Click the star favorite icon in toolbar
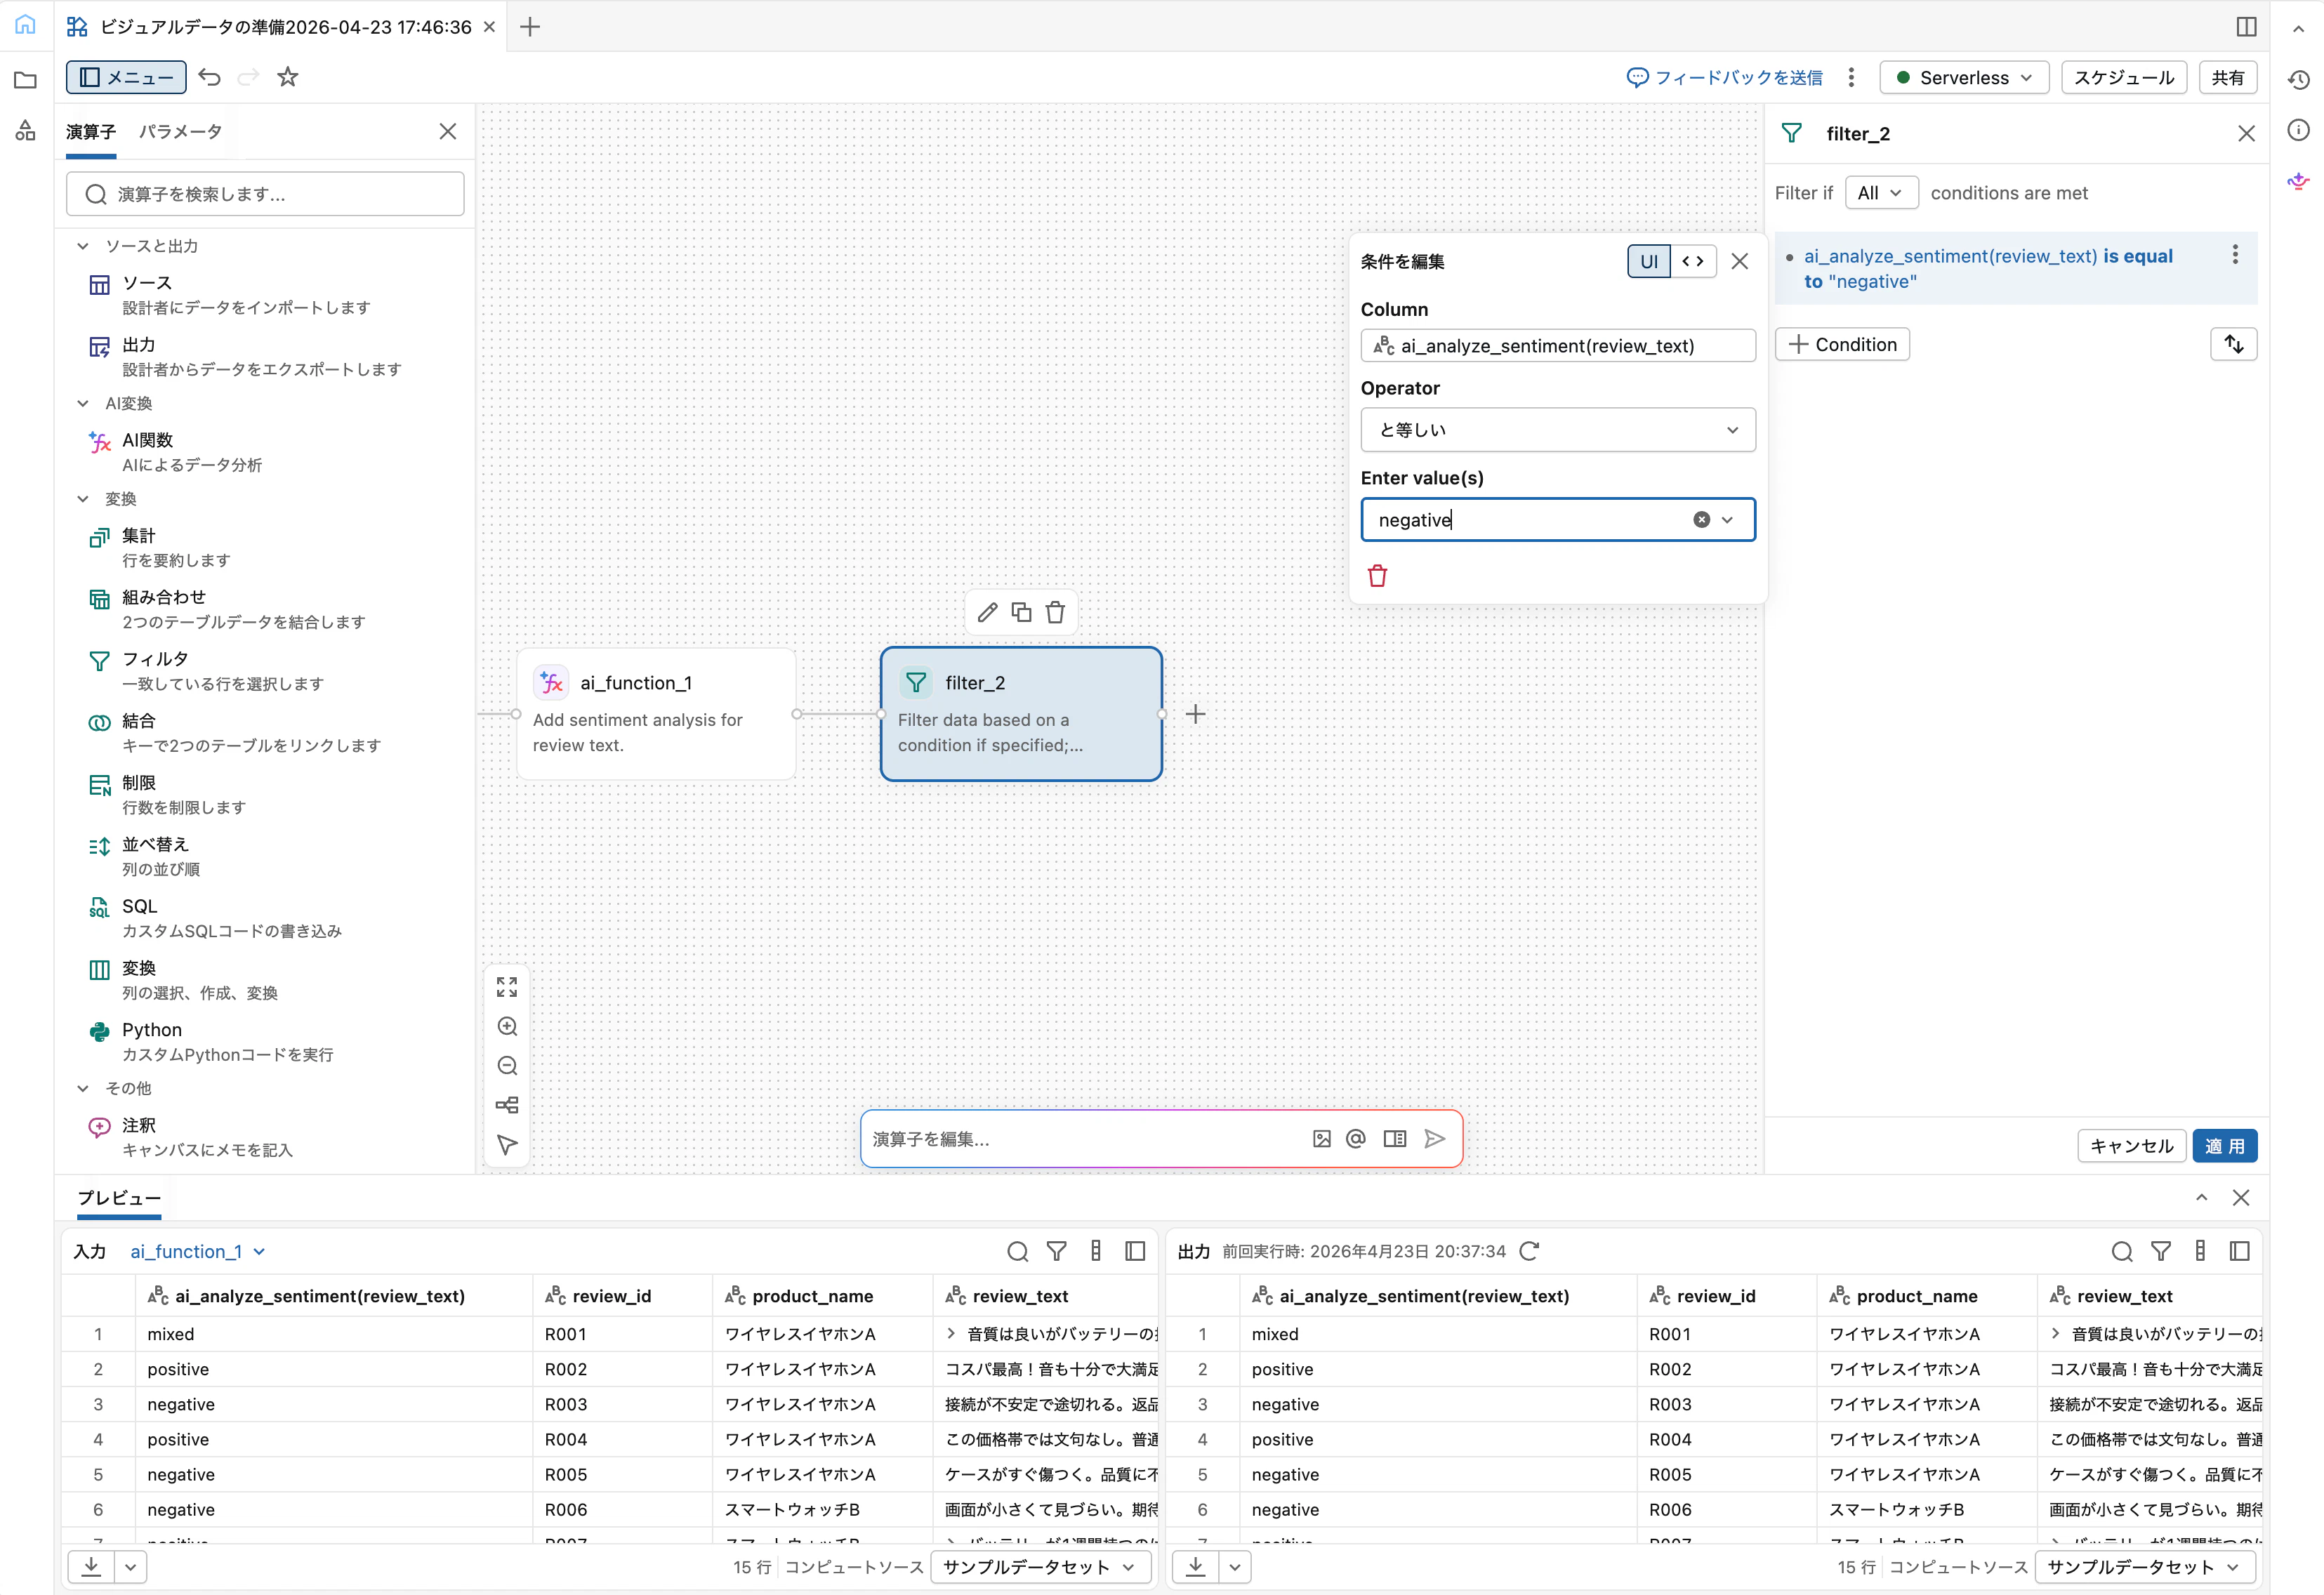This screenshot has height=1595, width=2324. click(288, 77)
